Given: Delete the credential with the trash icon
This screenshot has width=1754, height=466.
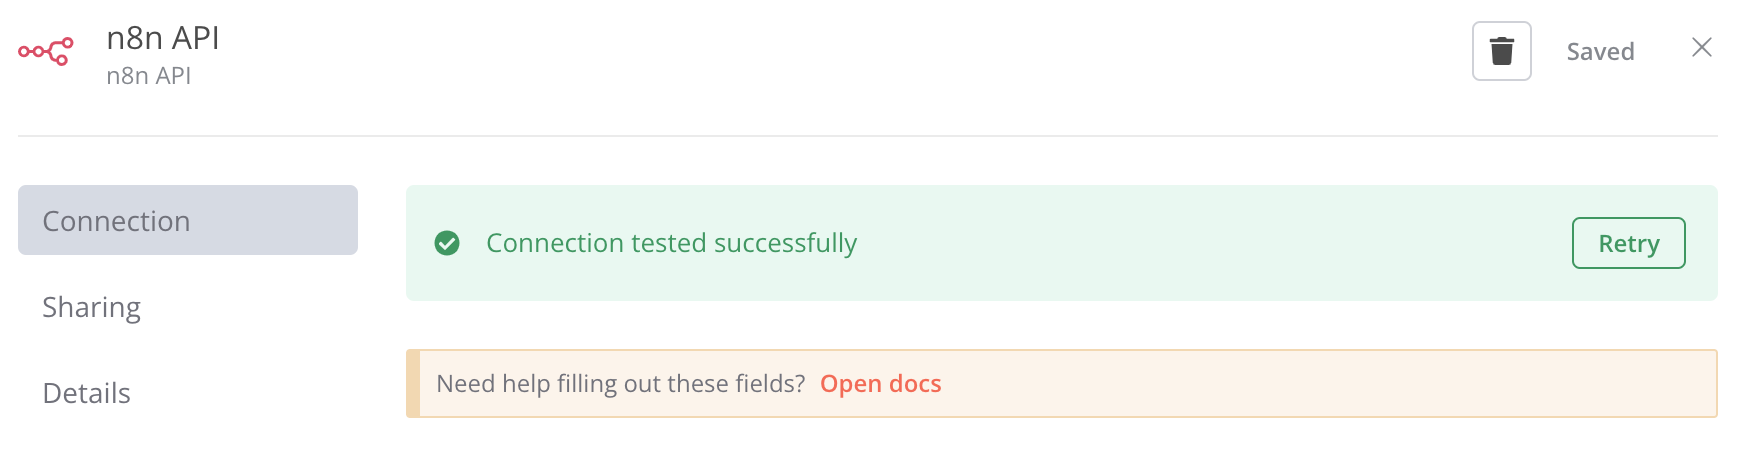Looking at the screenshot, I should [x=1501, y=51].
